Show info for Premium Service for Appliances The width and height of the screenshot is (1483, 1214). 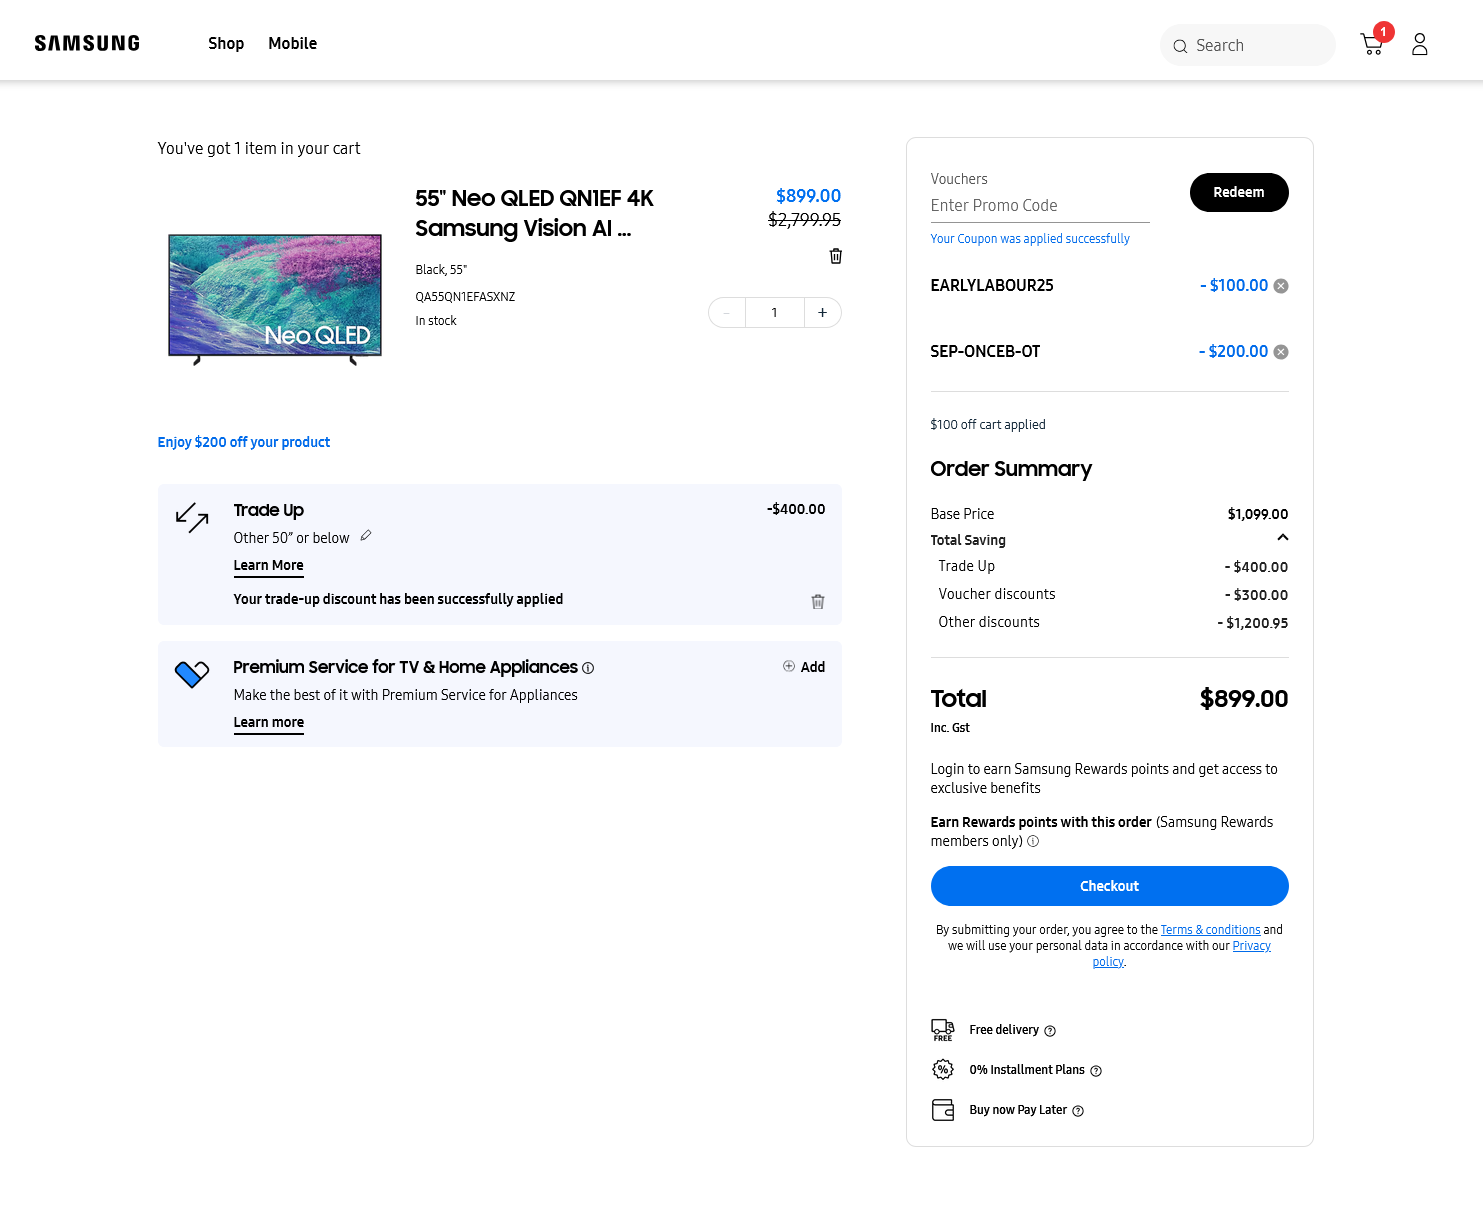click(x=588, y=668)
